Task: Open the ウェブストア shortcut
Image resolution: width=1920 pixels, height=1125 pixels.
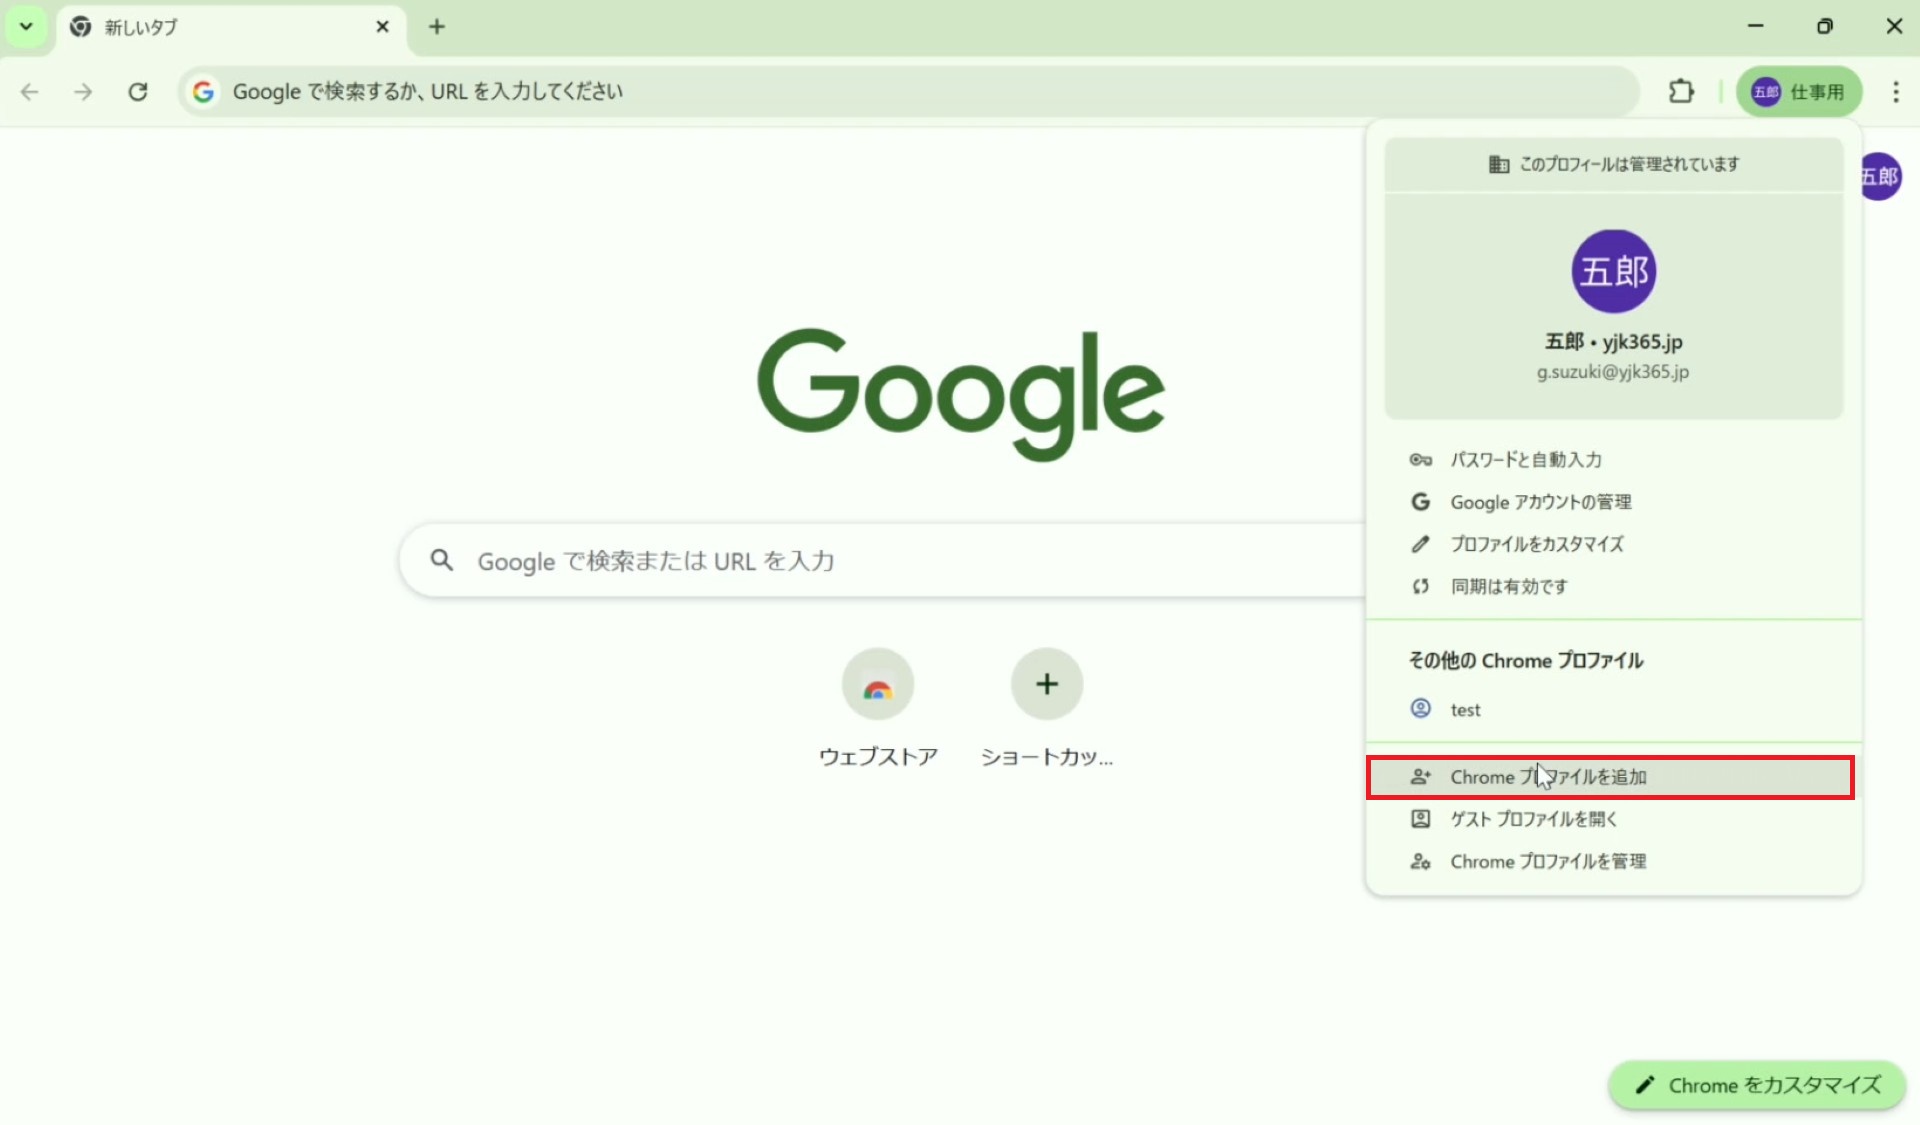Action: 877,685
